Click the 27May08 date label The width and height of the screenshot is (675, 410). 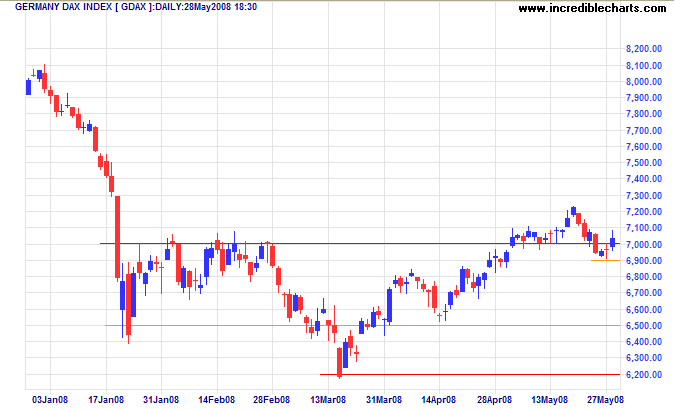coord(605,400)
